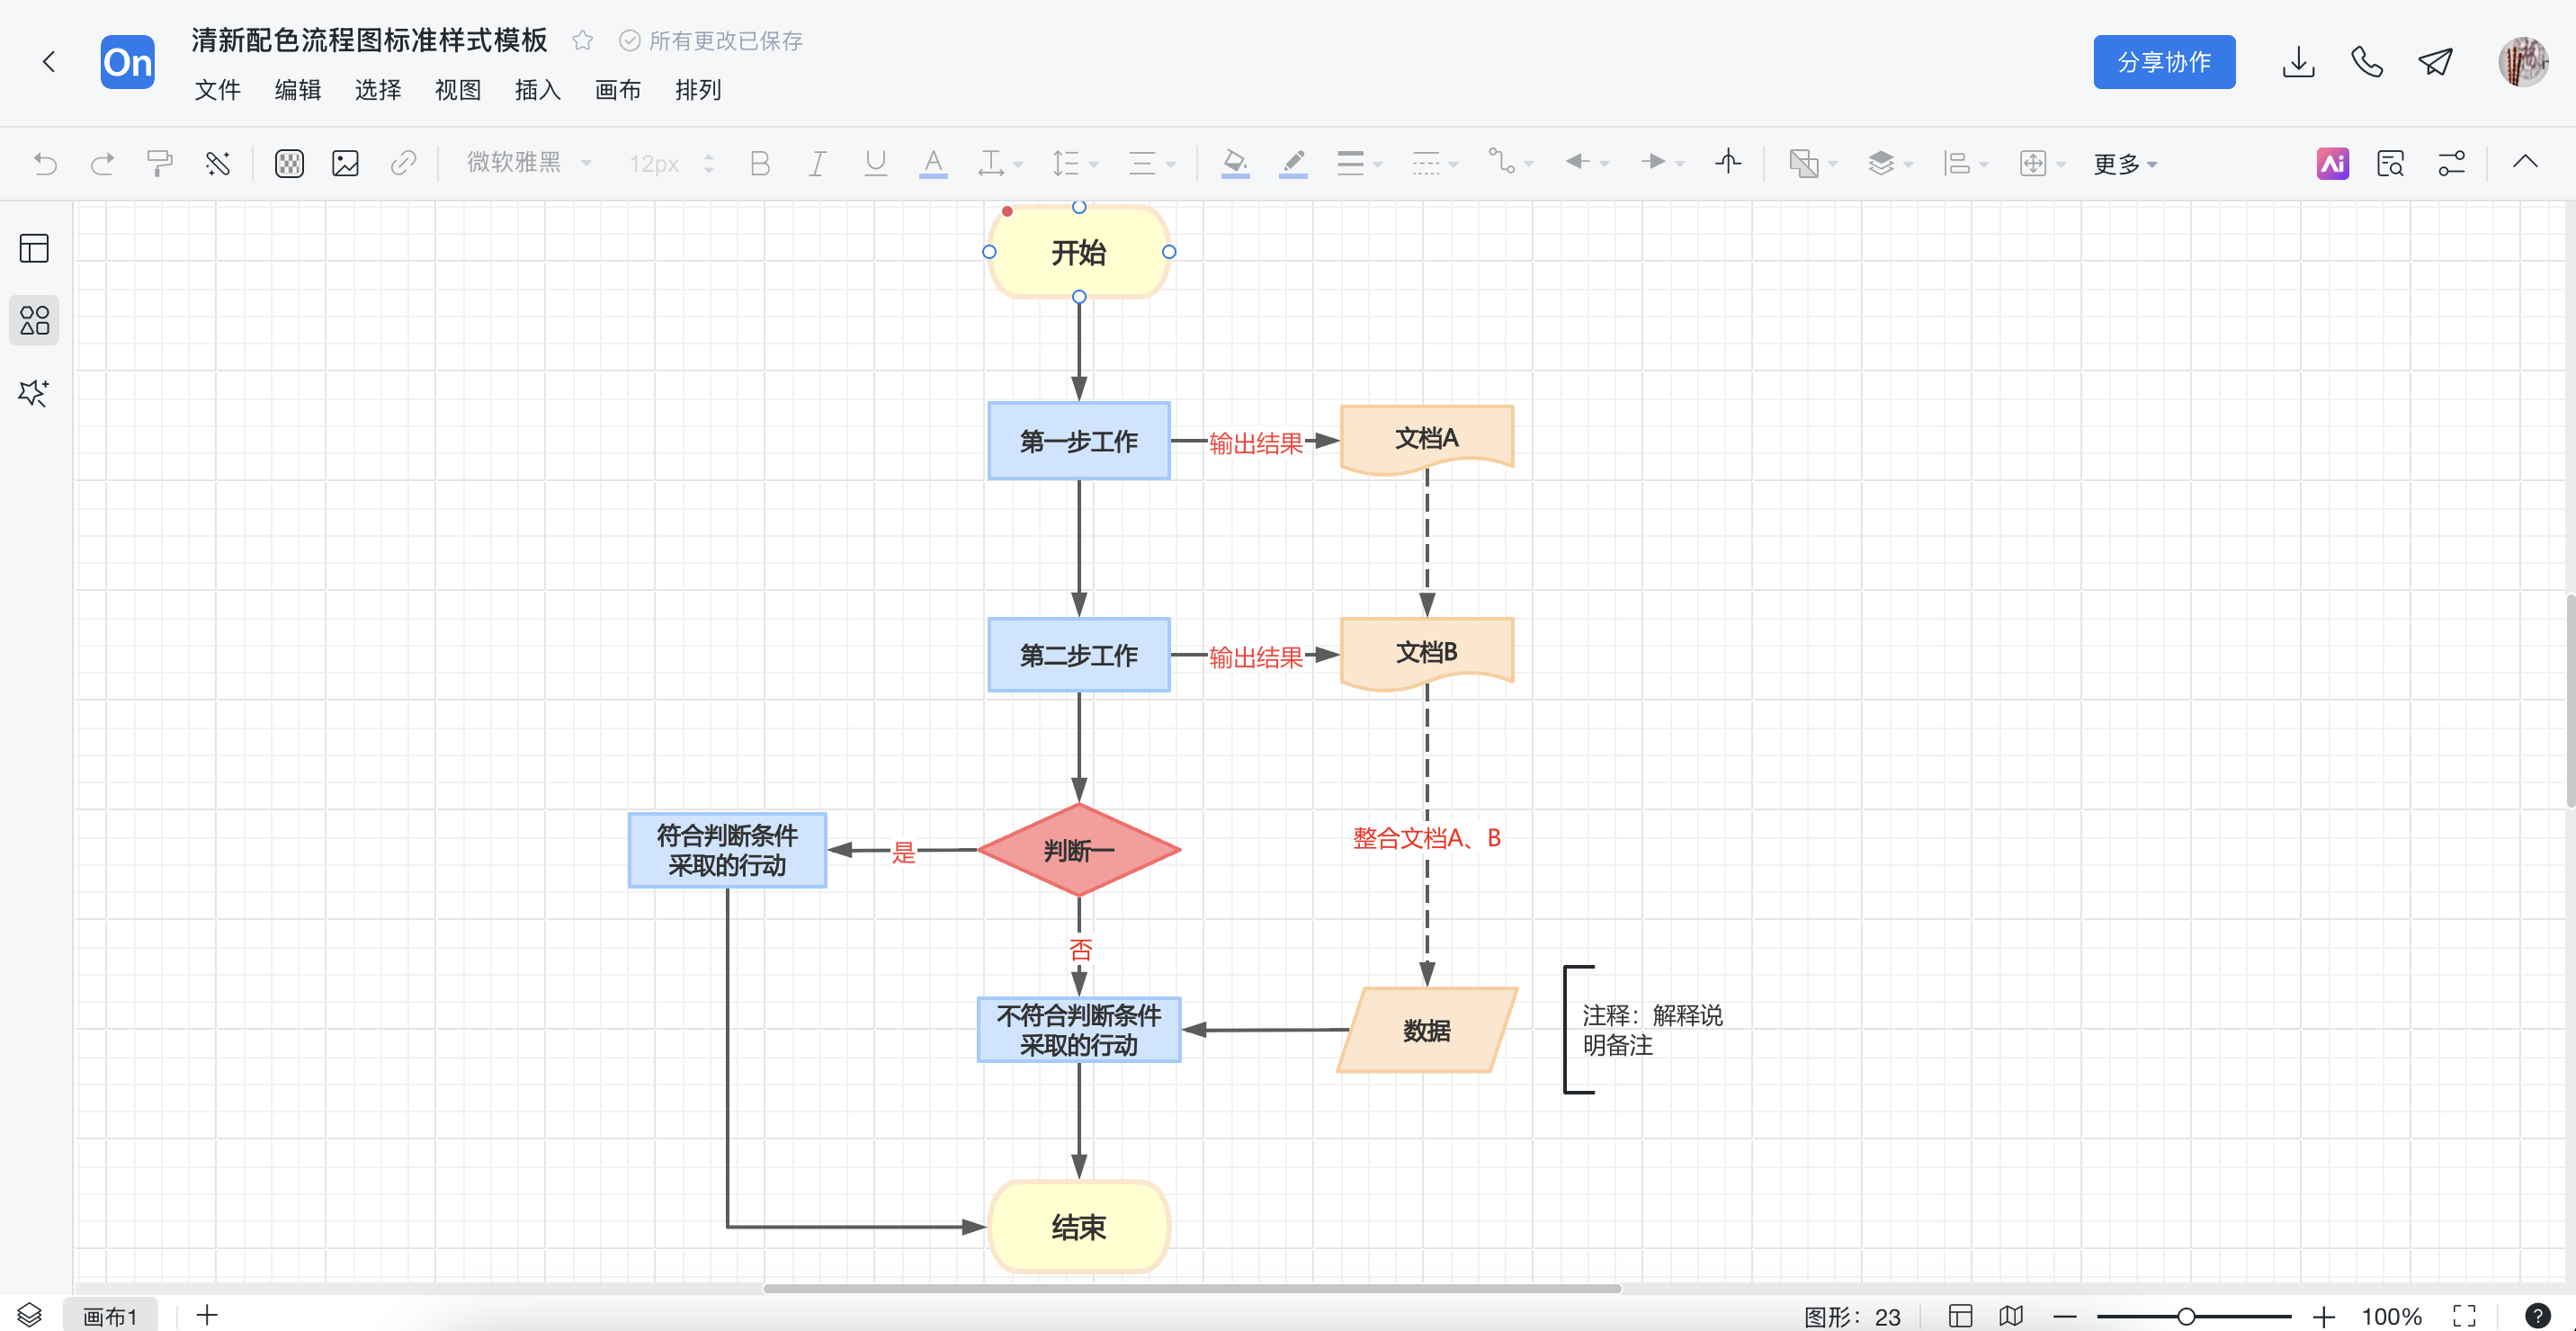This screenshot has width=2576, height=1331.
Task: Open the line color picker
Action: click(1293, 163)
